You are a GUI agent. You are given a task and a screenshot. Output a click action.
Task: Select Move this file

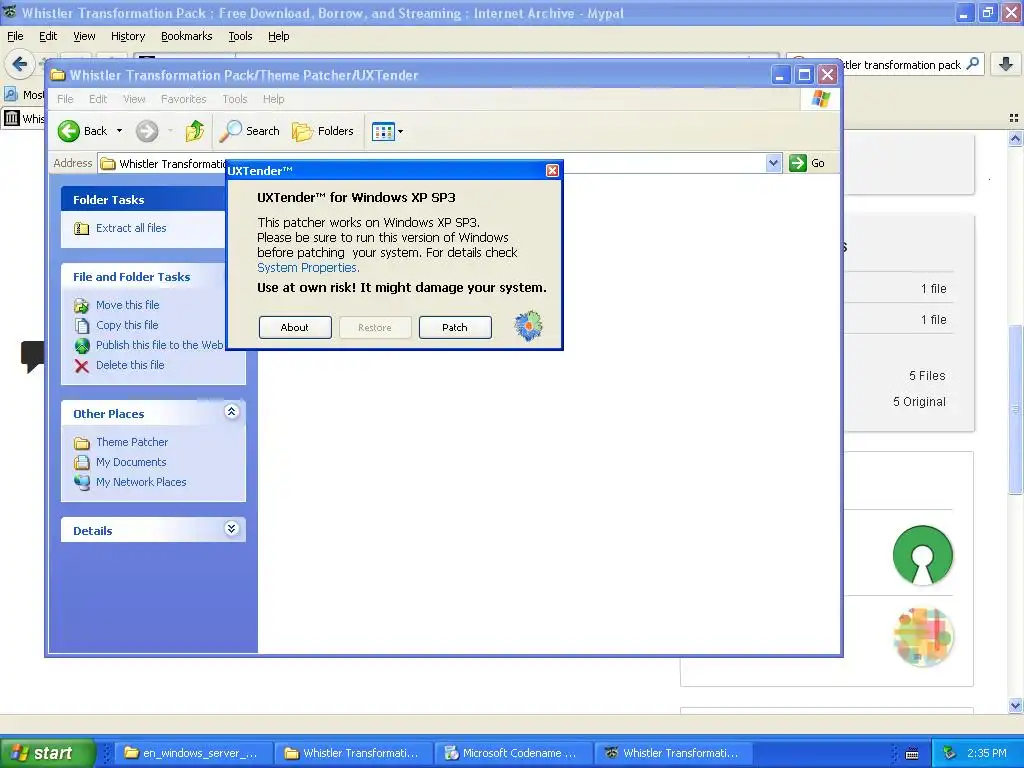point(127,305)
